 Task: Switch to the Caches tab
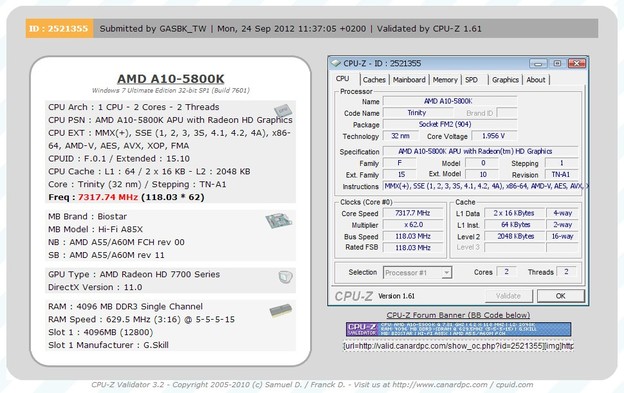tap(374, 80)
